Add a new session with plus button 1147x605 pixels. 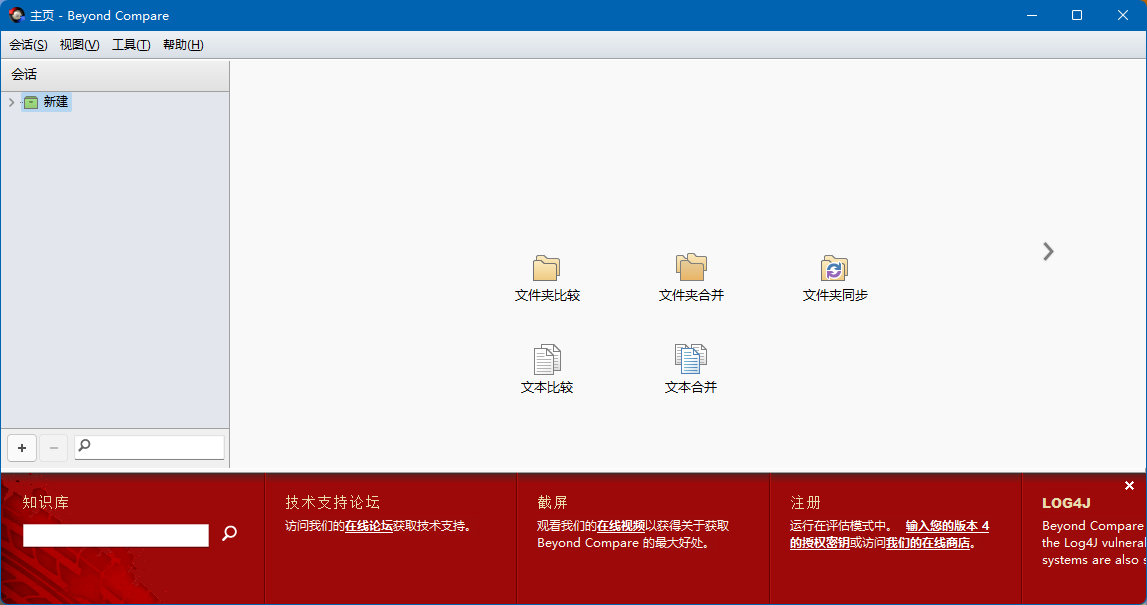(x=22, y=448)
